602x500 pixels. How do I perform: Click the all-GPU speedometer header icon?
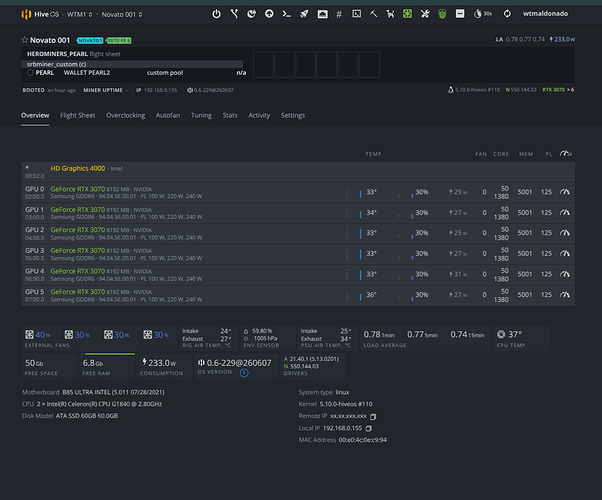[x=566, y=154]
